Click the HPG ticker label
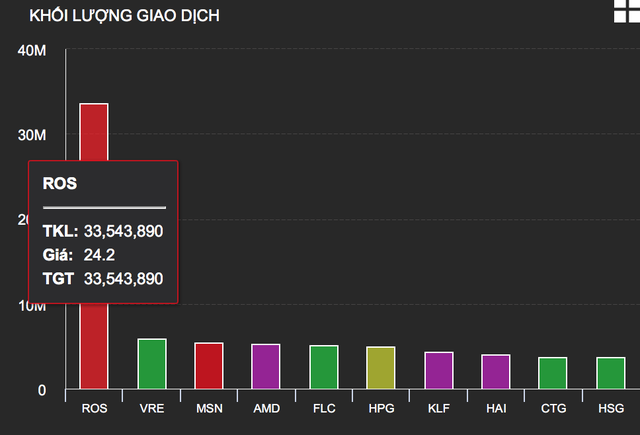Viewport: 640px width, 435px height. [x=381, y=409]
